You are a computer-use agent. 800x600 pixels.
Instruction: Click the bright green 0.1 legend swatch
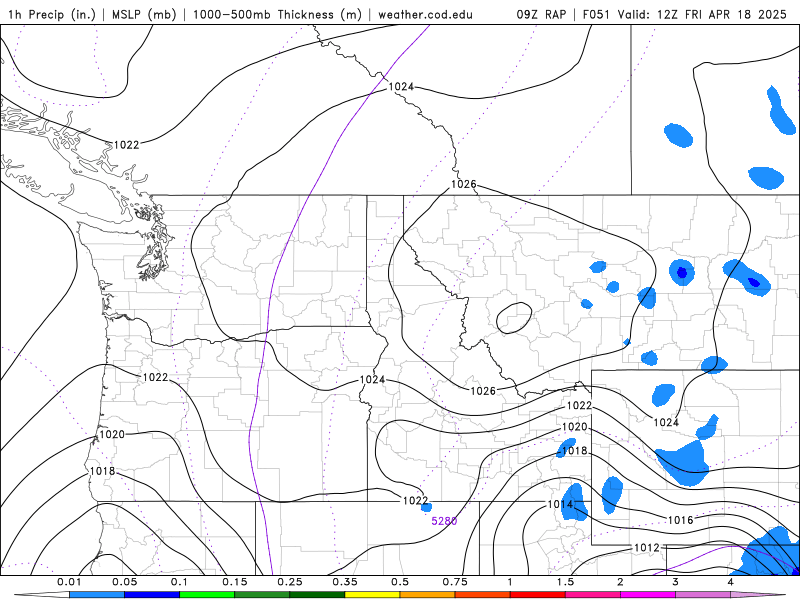click(207, 595)
